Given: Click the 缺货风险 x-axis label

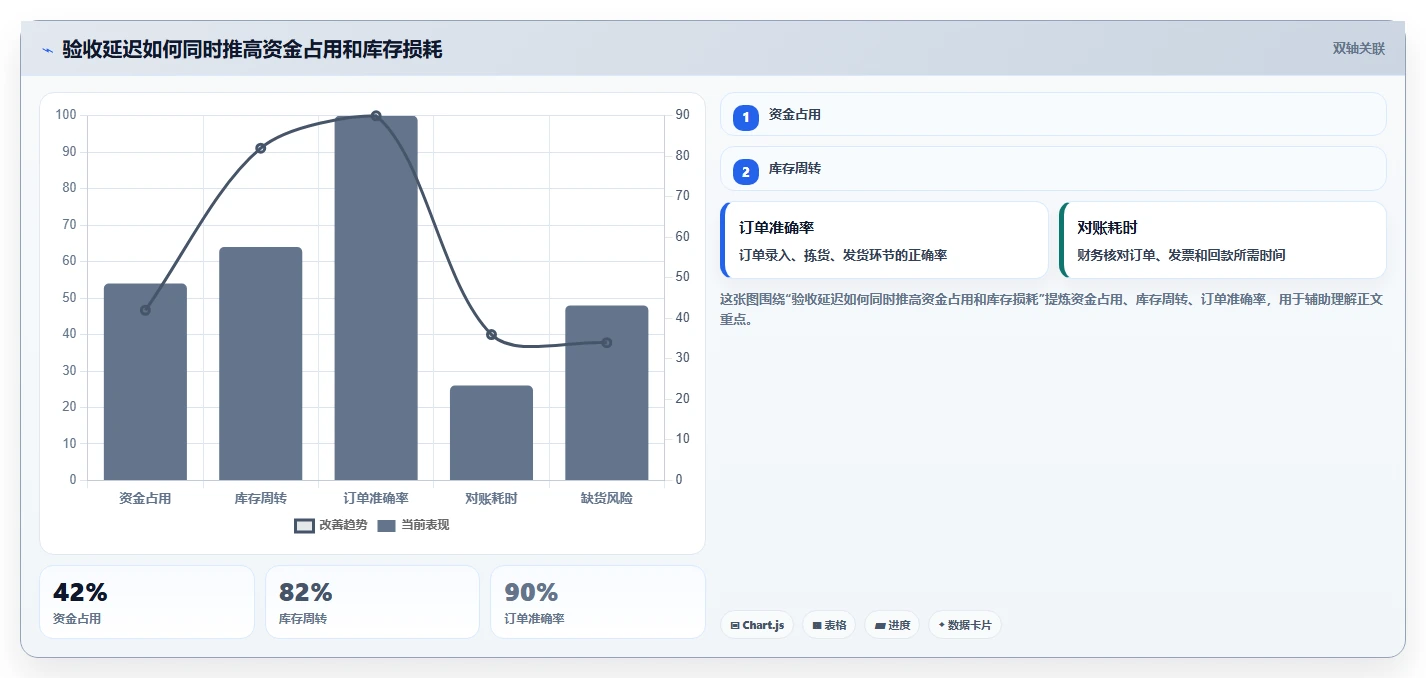Looking at the screenshot, I should (607, 498).
